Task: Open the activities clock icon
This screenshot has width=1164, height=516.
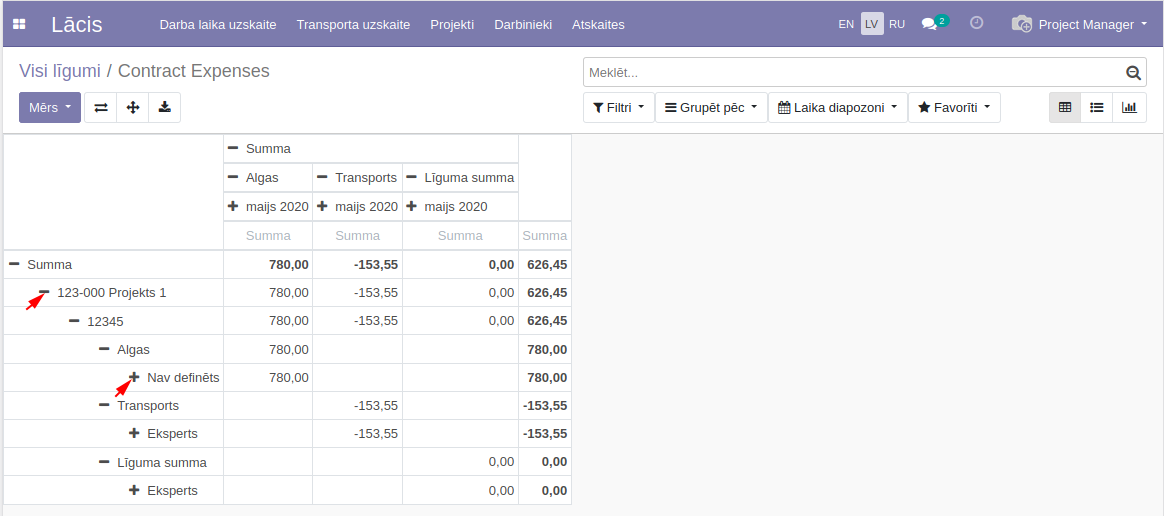Action: tap(977, 23)
